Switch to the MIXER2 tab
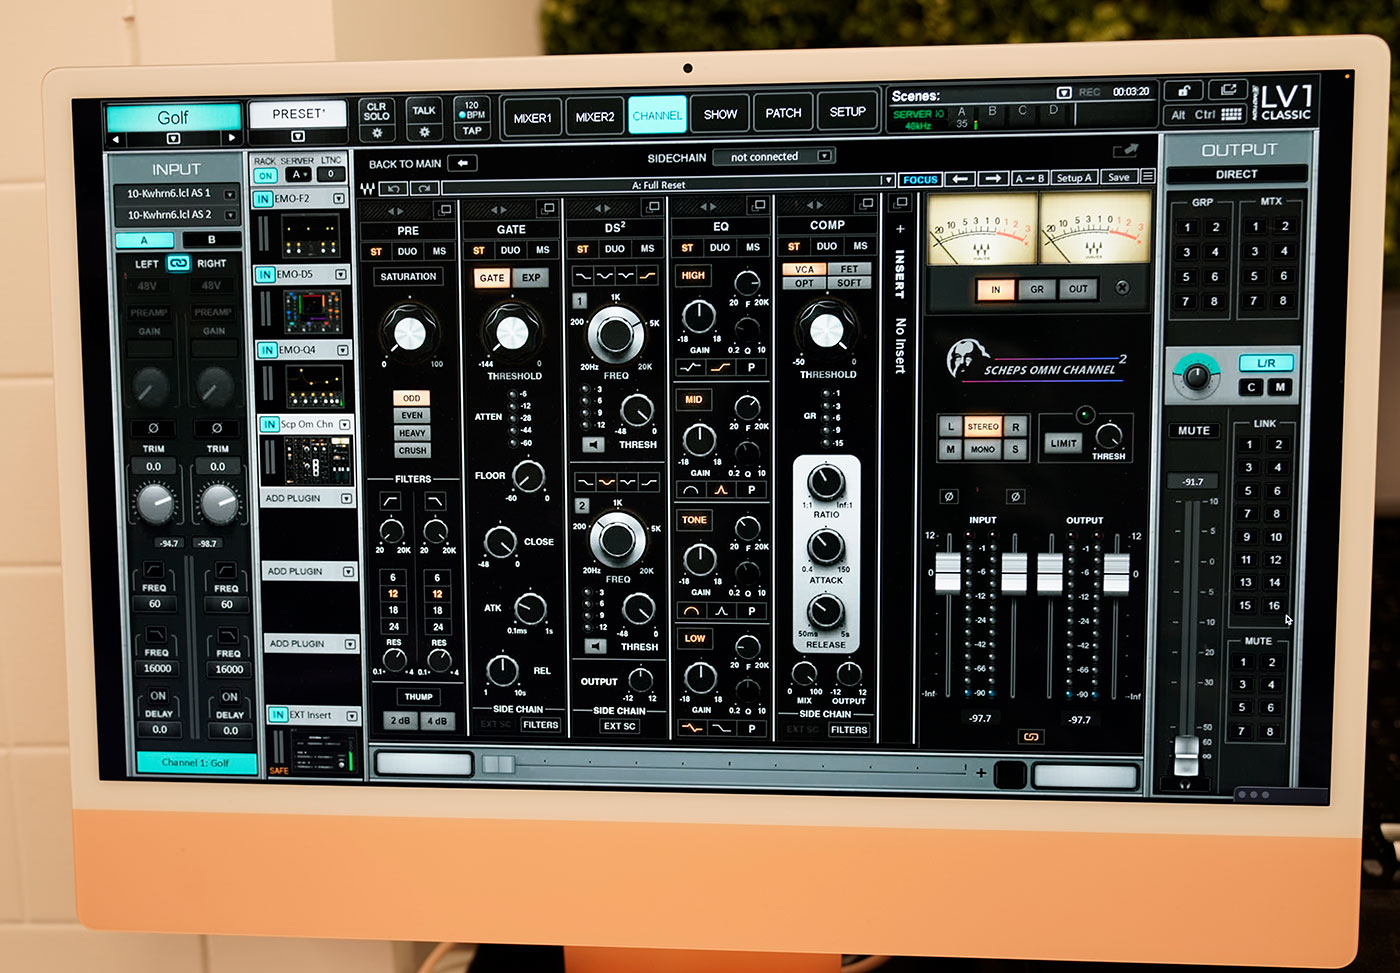Viewport: 1400px width, 973px height. [x=595, y=116]
